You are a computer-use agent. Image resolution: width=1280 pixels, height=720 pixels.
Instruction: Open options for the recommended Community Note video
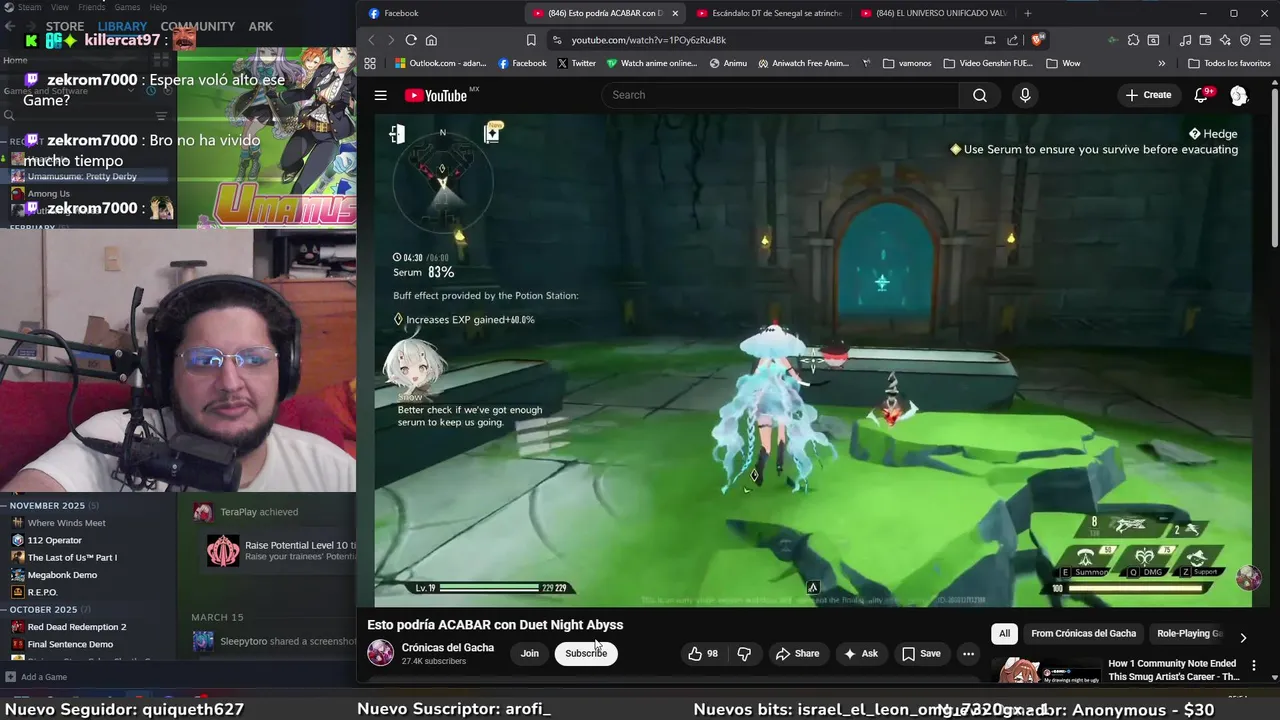[1254, 665]
